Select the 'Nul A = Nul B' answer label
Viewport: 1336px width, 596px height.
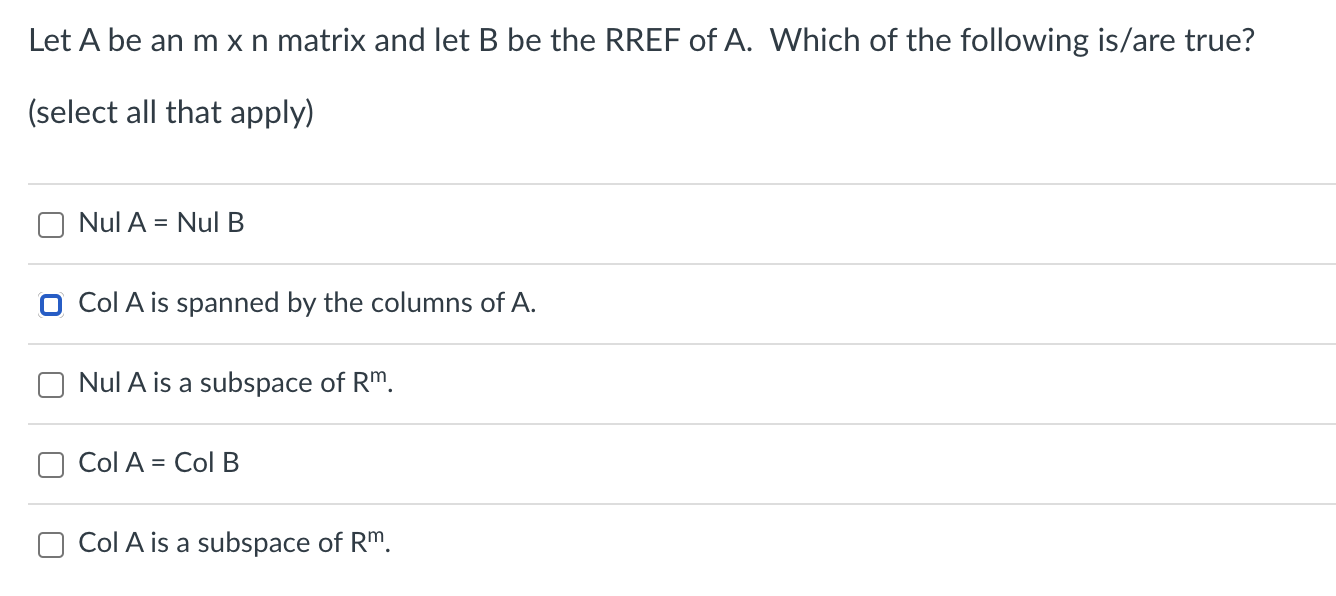pos(161,223)
